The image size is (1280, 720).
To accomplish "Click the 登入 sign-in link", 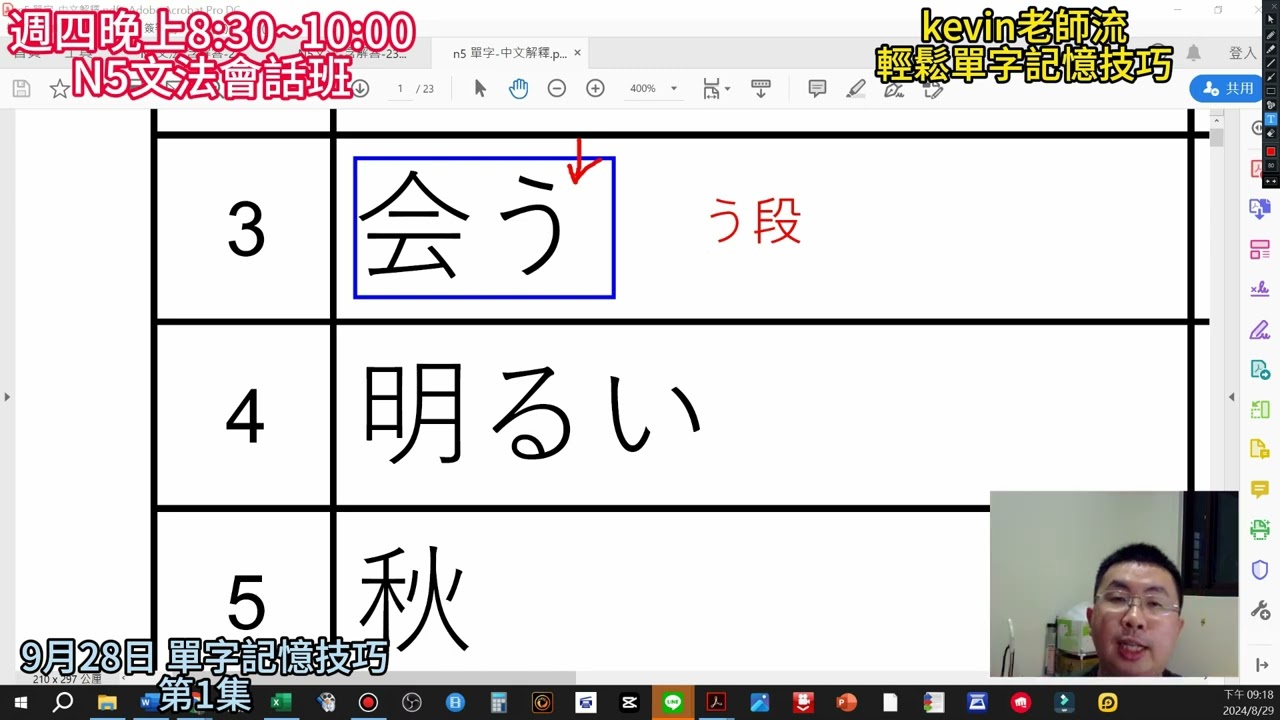I will pos(1242,53).
